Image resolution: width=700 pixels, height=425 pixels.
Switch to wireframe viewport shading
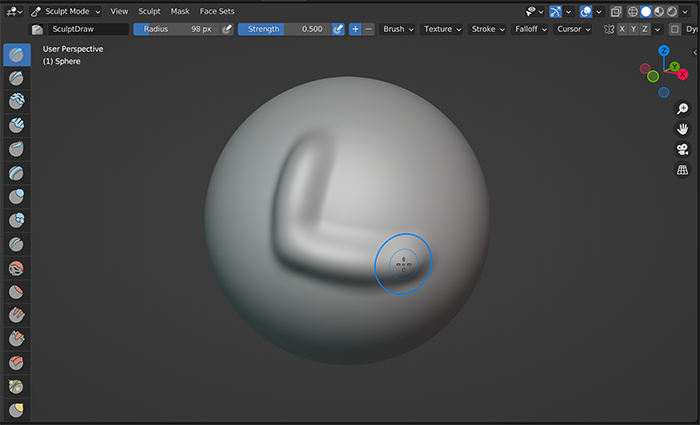point(633,12)
